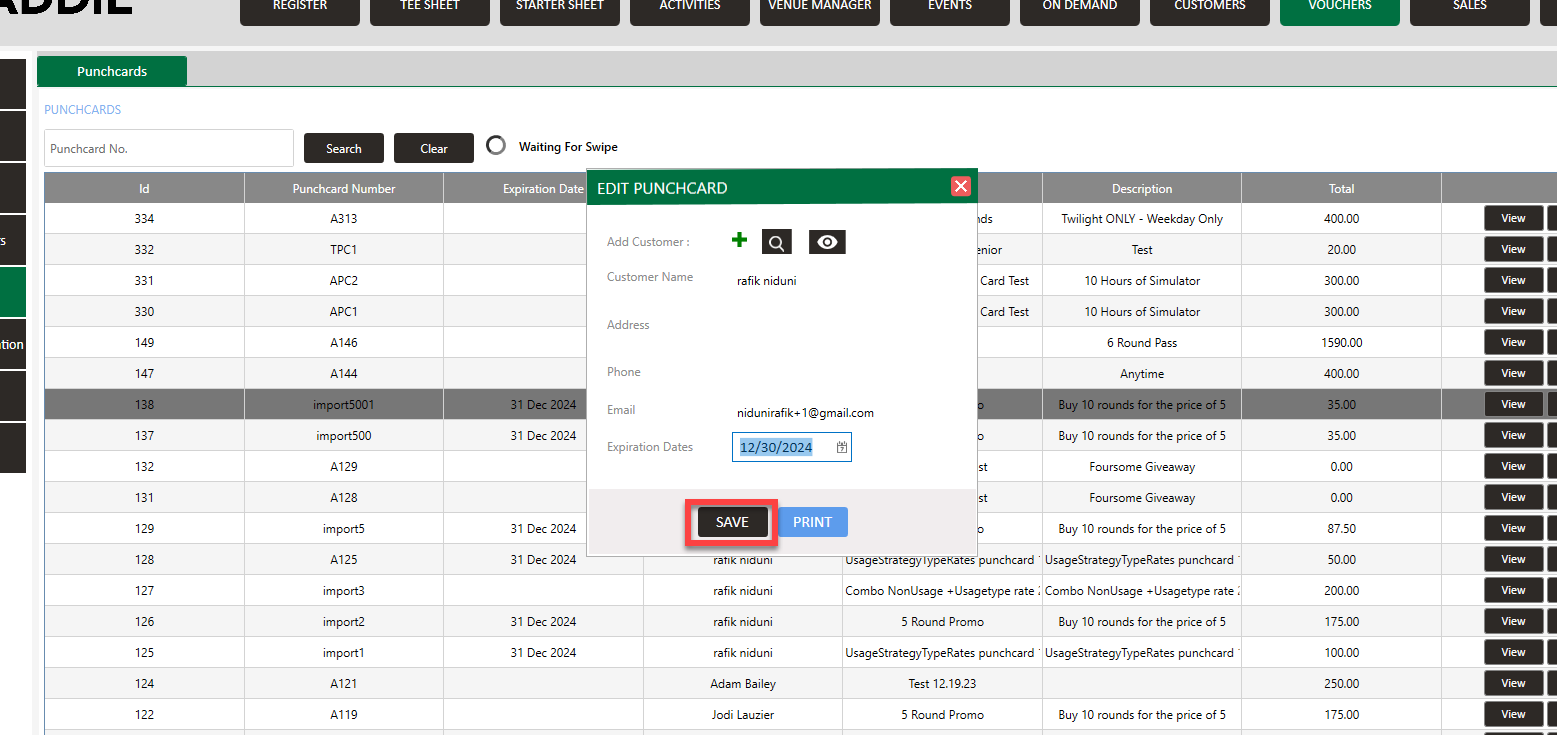Open the Customers menu

pyautogui.click(x=1209, y=8)
